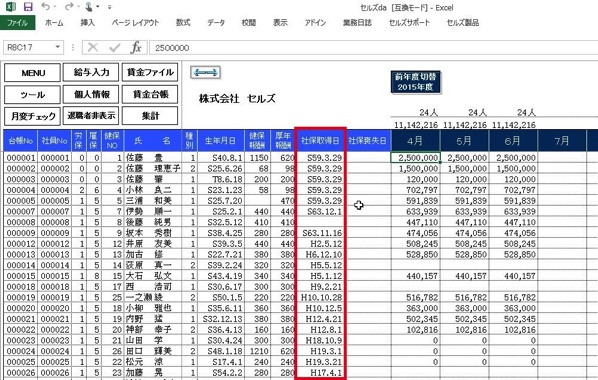Click the Save icon in quick access toolbar

point(28,6)
